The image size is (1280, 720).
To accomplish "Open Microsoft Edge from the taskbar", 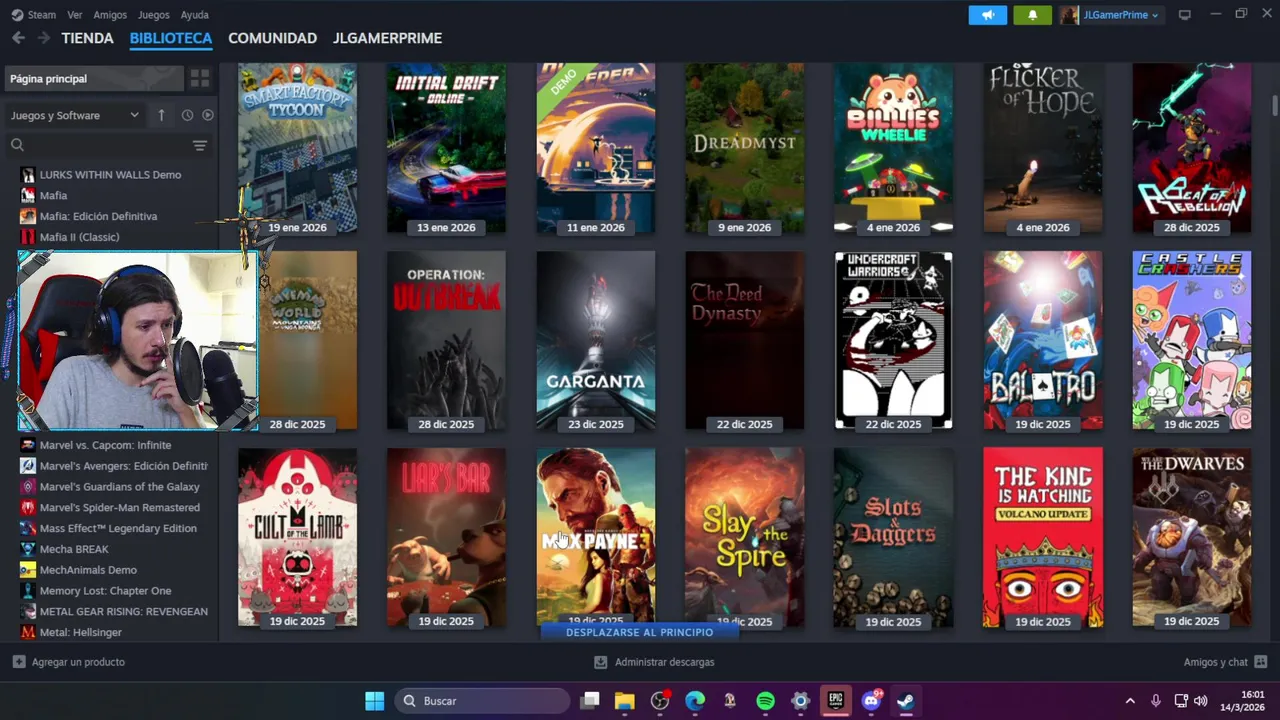I will click(x=695, y=701).
